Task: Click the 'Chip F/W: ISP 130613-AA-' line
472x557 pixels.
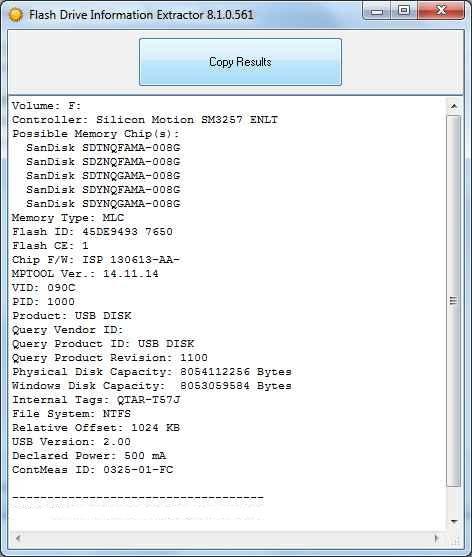Action: tap(96, 260)
